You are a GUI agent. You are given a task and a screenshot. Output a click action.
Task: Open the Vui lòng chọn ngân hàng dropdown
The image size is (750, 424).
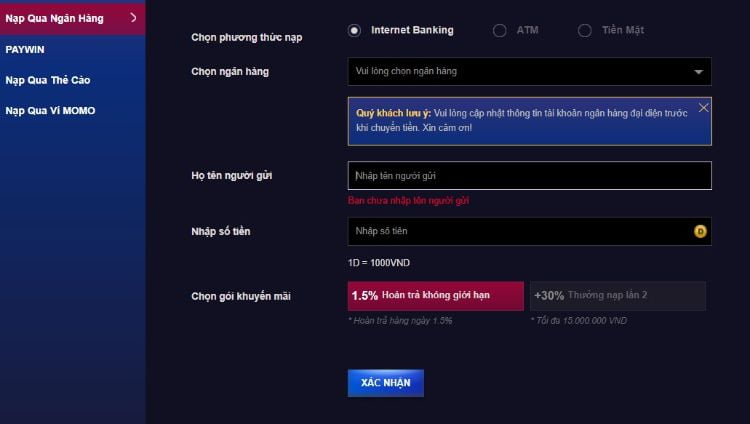[x=529, y=71]
